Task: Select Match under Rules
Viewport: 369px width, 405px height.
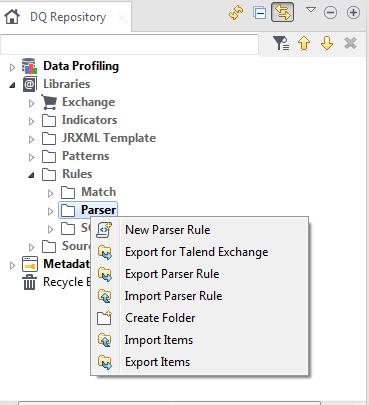Action: (x=99, y=192)
